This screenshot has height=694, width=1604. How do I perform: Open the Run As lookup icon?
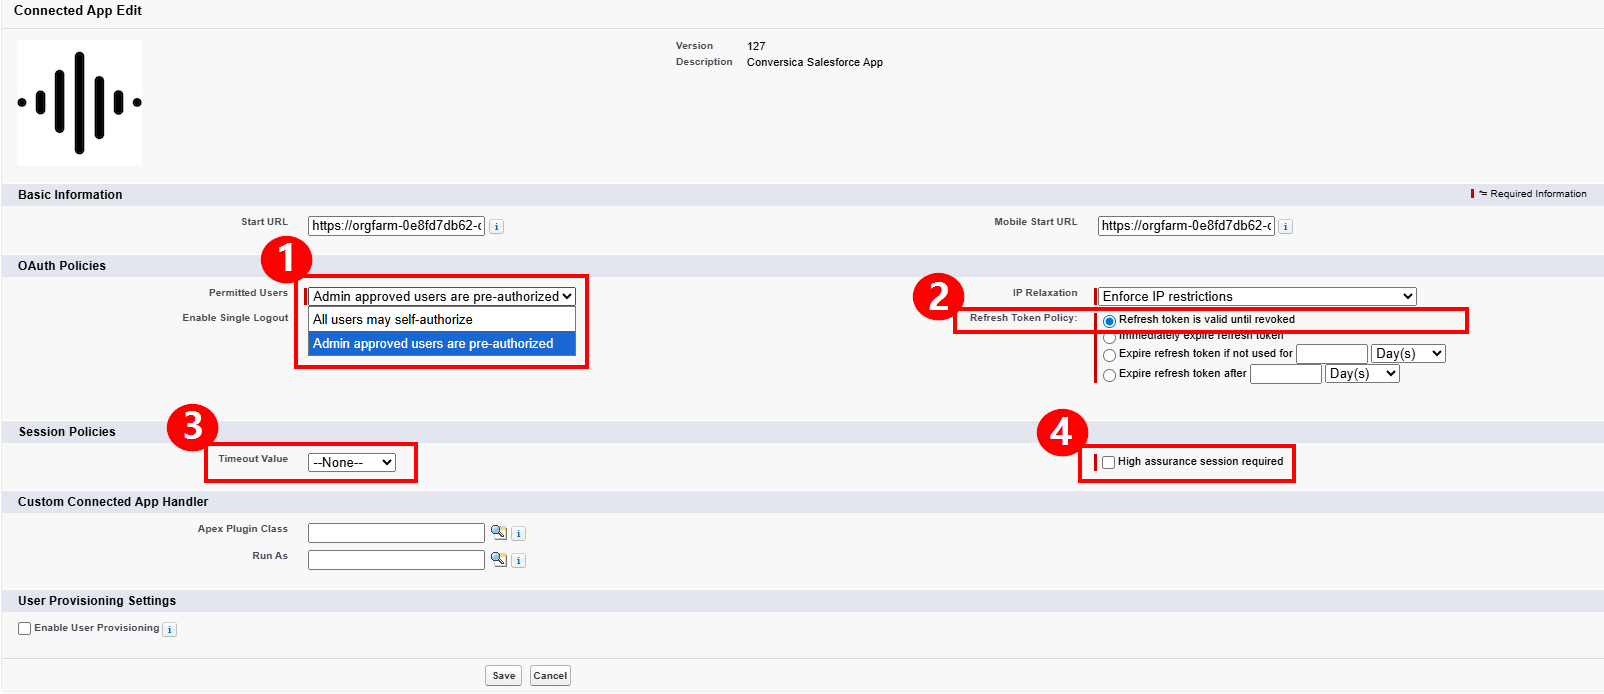pos(498,559)
